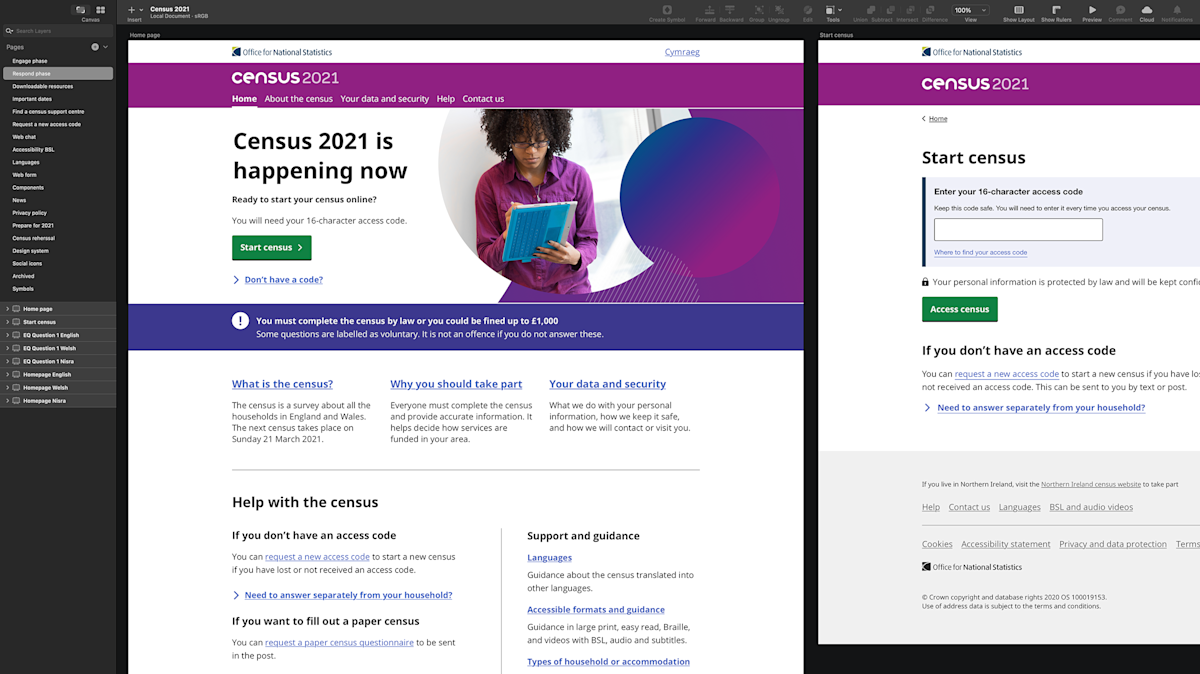Click the exclamation warning icon in banner
1200x674 pixels.
pyautogui.click(x=240, y=320)
